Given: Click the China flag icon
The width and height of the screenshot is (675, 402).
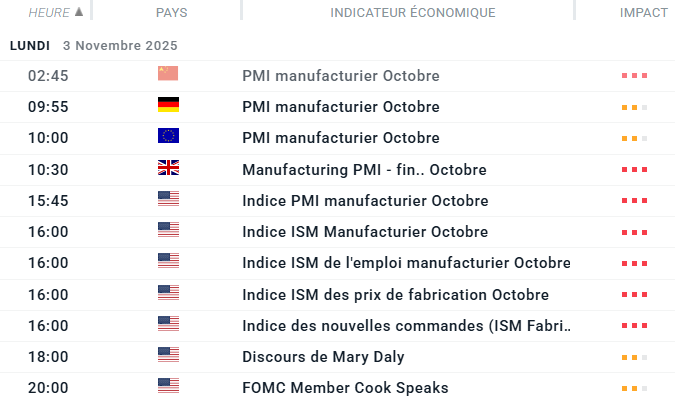Looking at the screenshot, I should point(168,74).
